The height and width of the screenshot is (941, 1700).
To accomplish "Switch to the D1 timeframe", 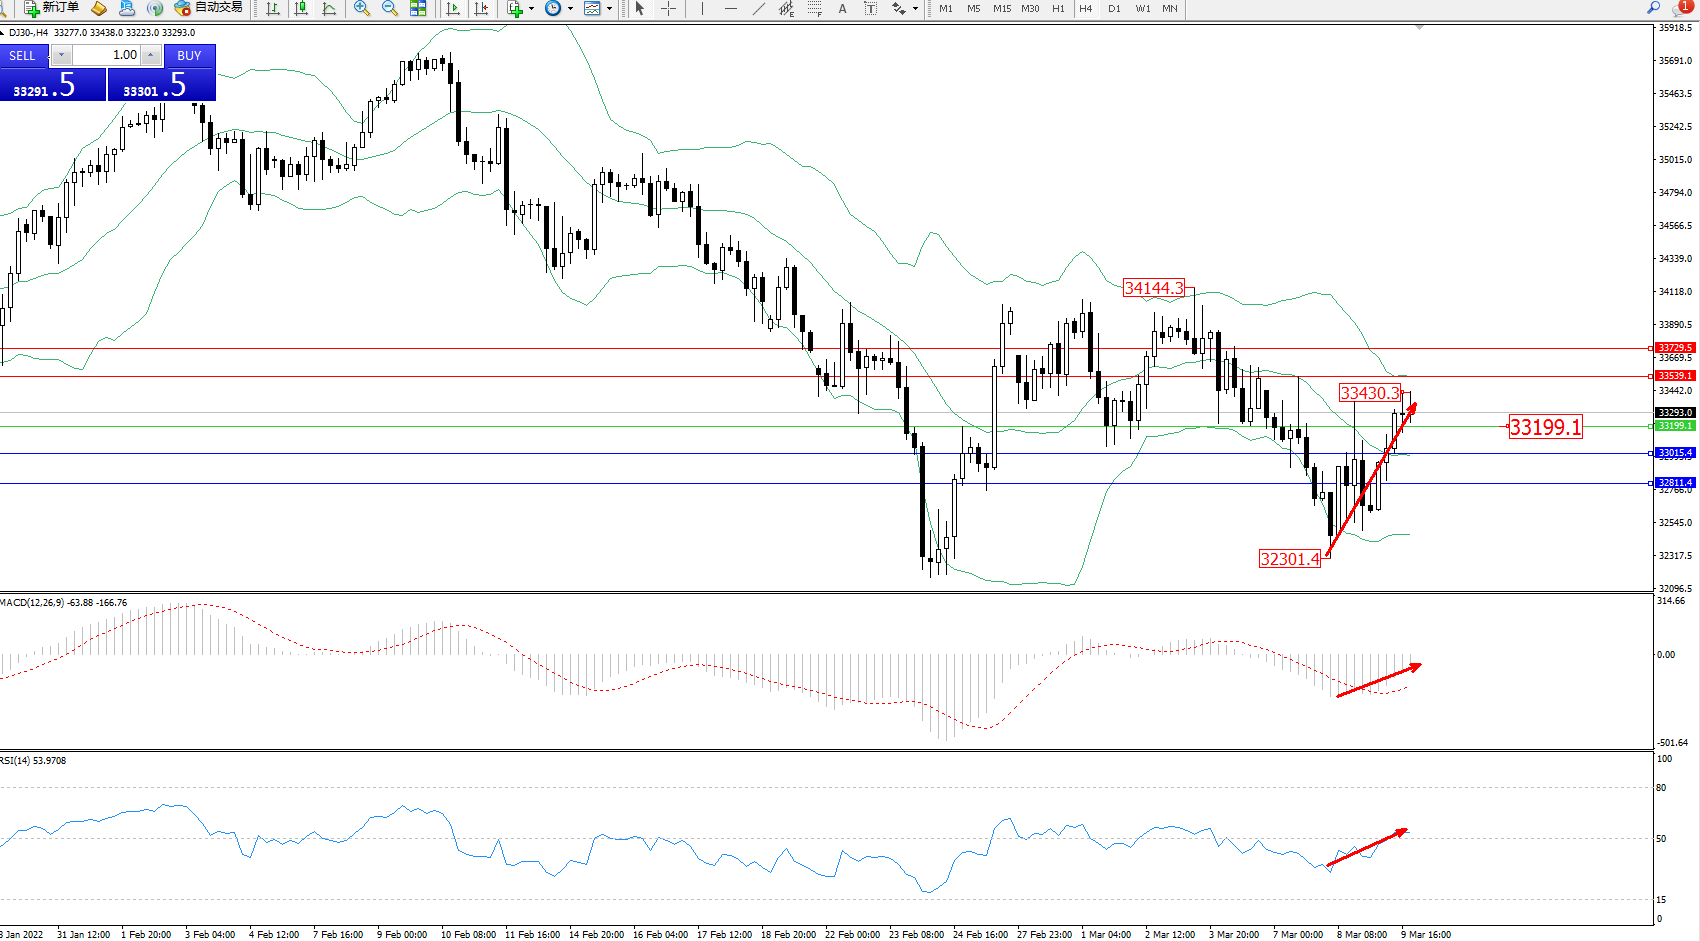I will point(1114,8).
